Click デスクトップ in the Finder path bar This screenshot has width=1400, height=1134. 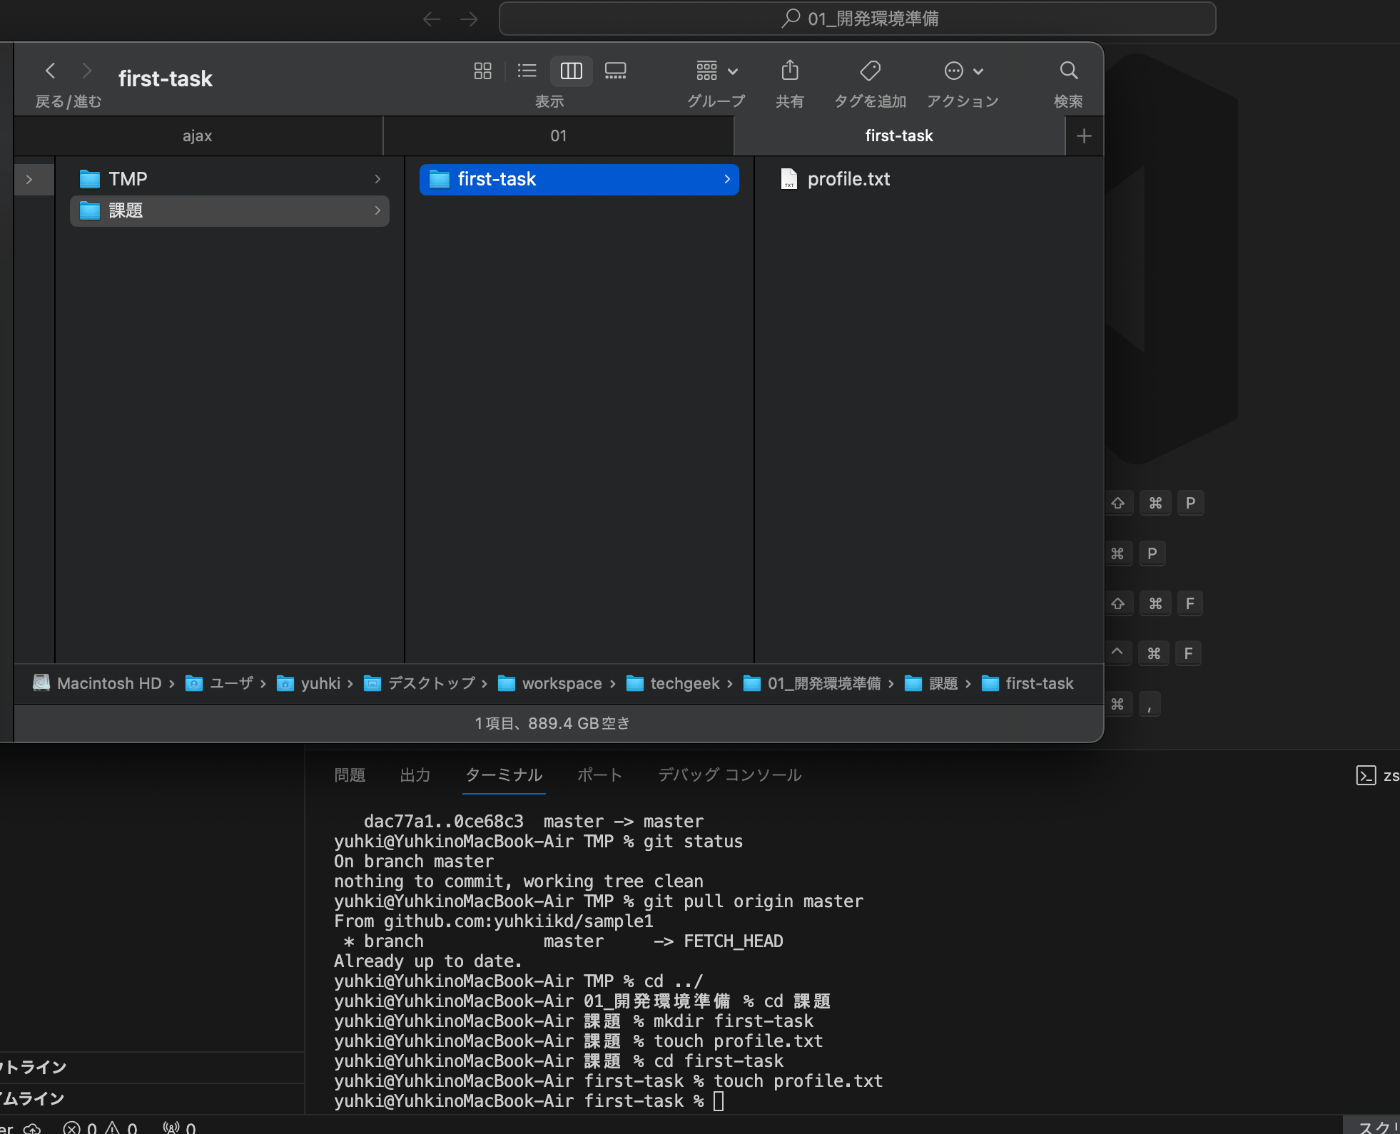pos(420,683)
